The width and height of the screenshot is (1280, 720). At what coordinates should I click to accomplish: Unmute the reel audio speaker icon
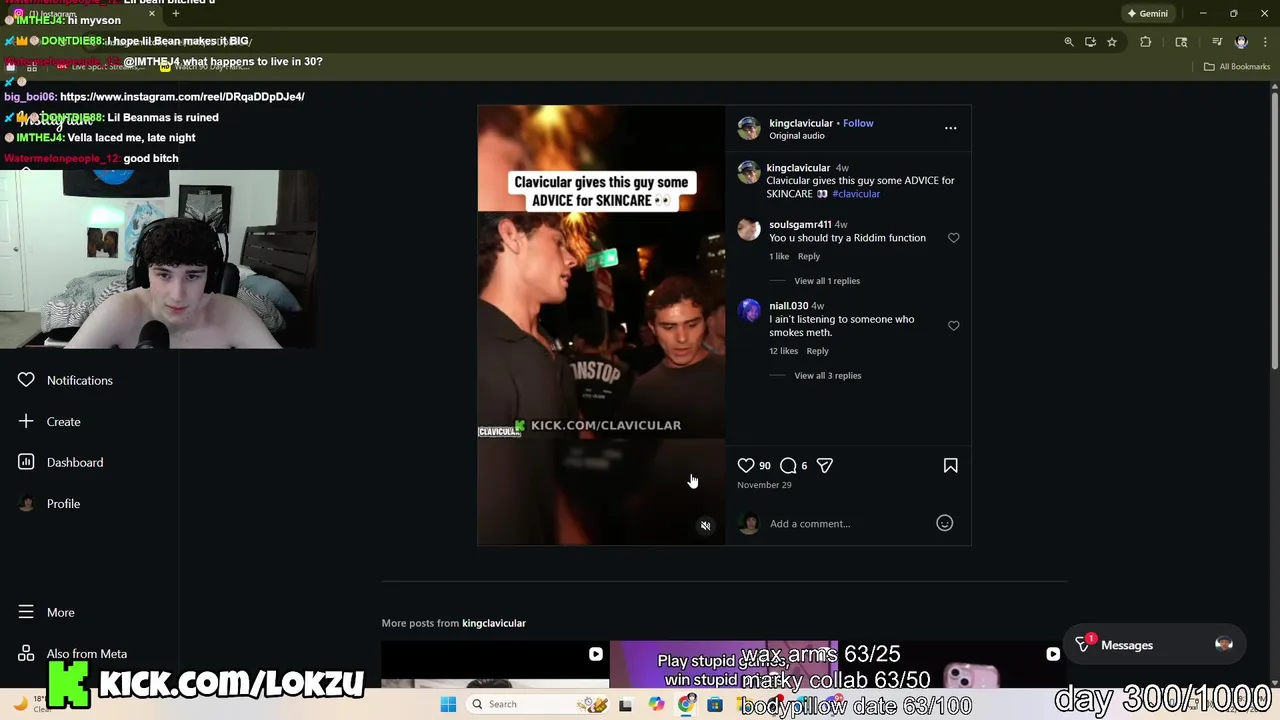point(705,526)
